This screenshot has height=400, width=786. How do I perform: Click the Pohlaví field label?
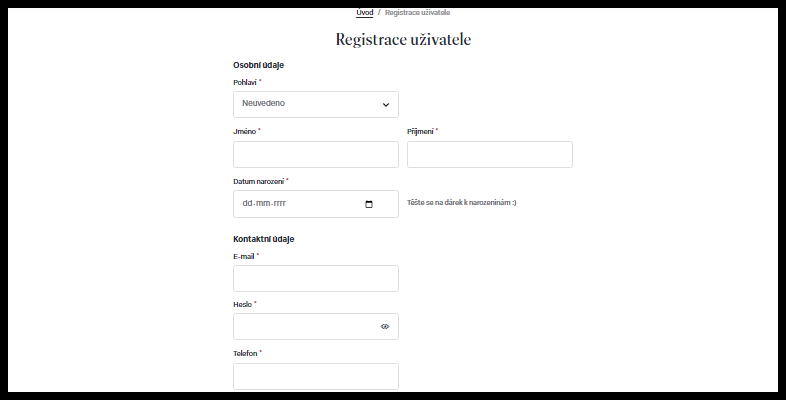(245, 82)
